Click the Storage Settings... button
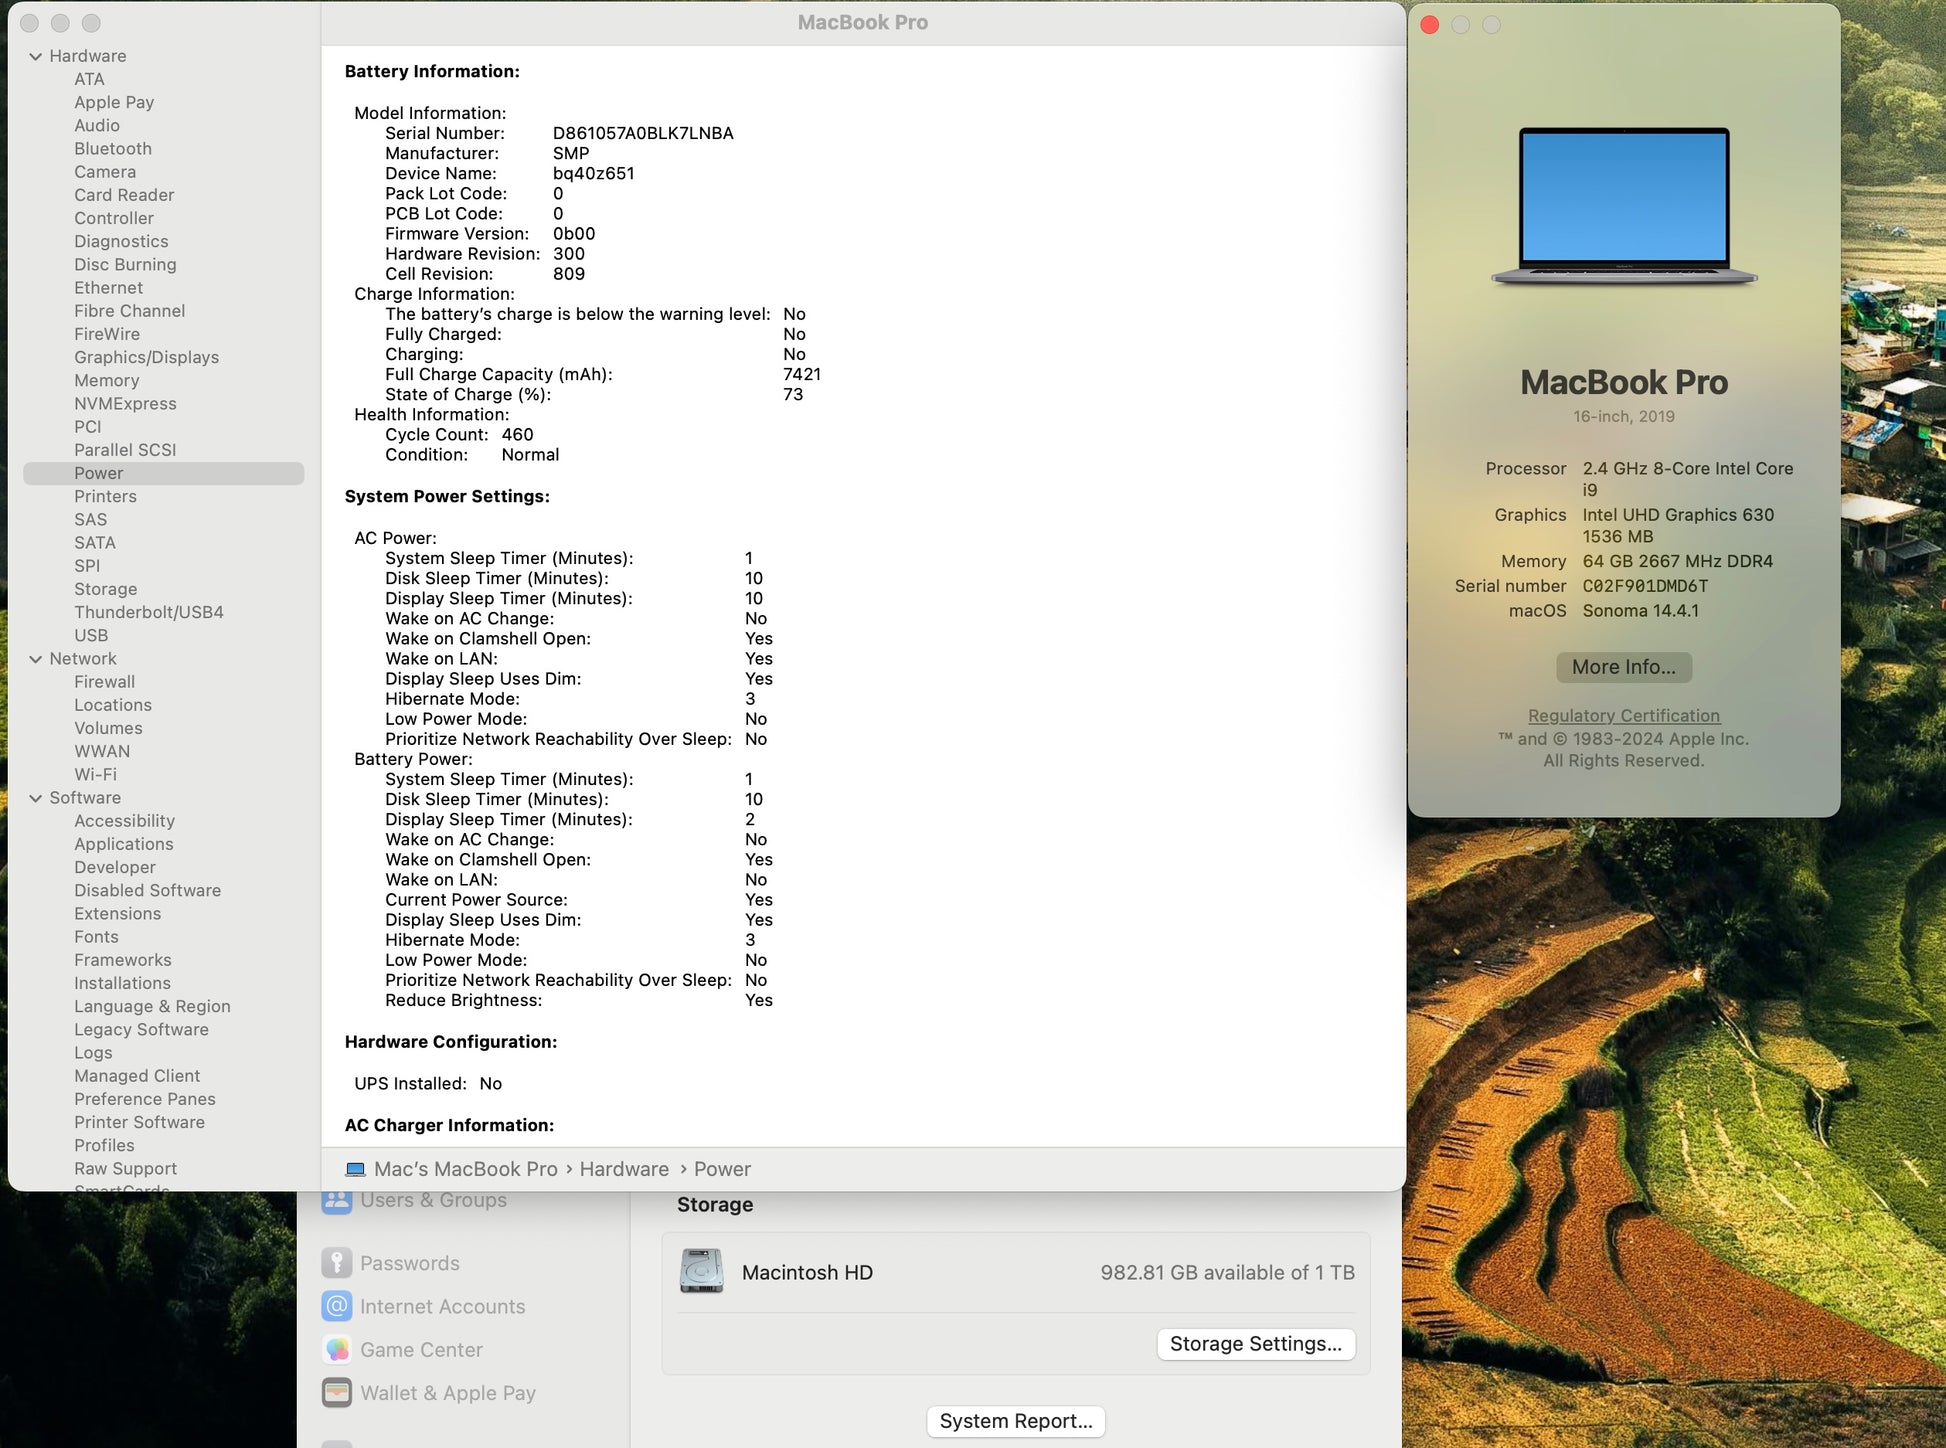The height and width of the screenshot is (1448, 1946). tap(1255, 1344)
